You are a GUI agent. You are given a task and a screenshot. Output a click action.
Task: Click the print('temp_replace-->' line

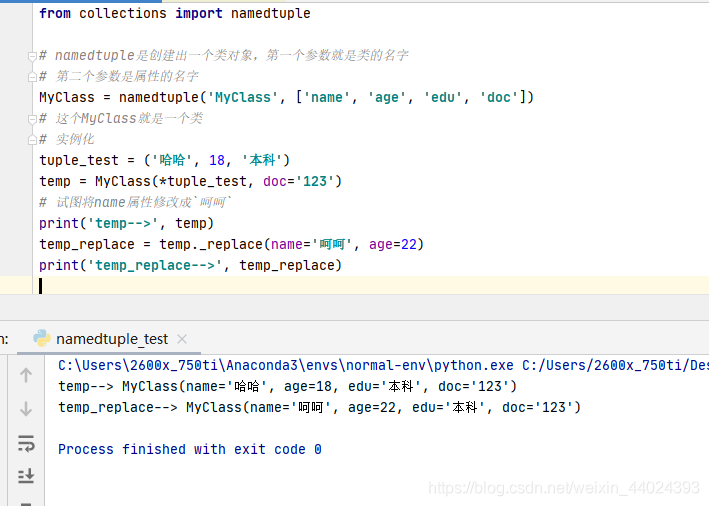190,265
